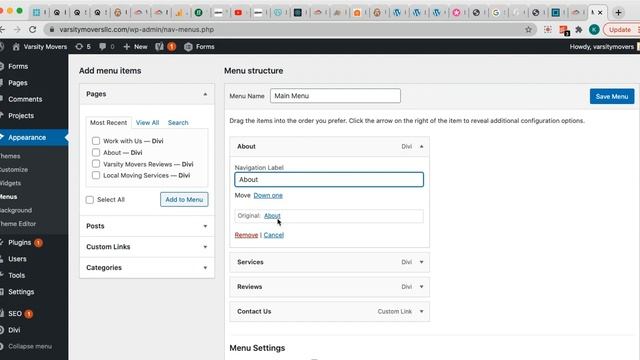Check the About — Divi page checkbox
Screen dimensions: 640x360
(x=96, y=152)
